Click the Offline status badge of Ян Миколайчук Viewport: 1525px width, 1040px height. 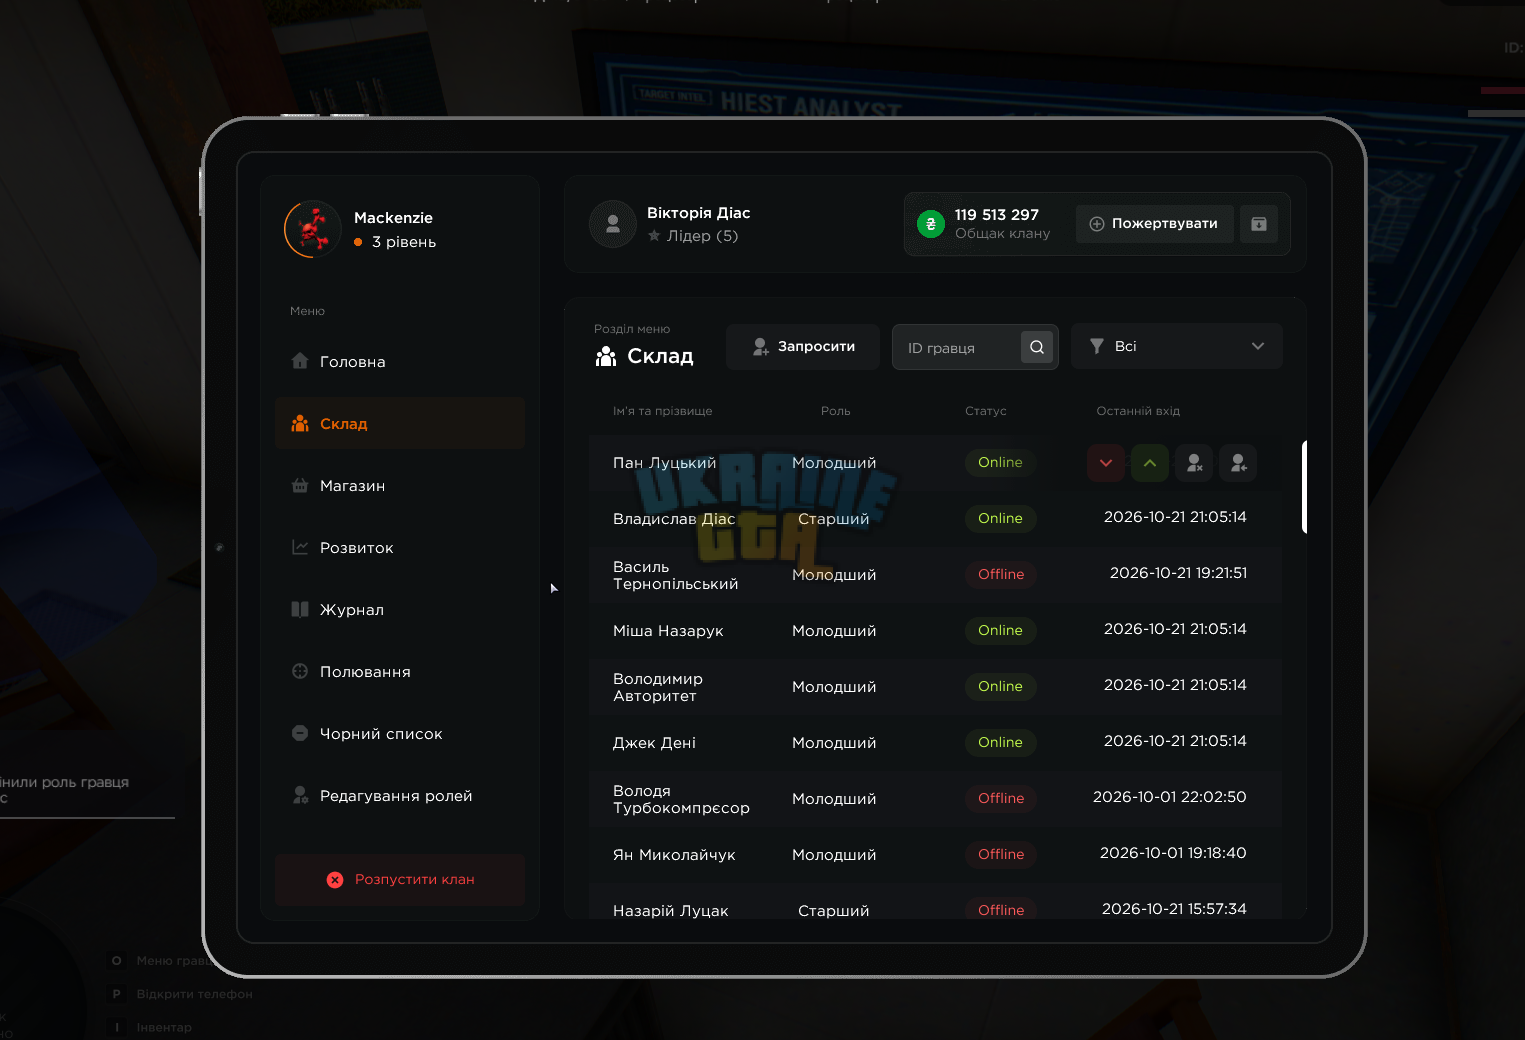point(1001,854)
